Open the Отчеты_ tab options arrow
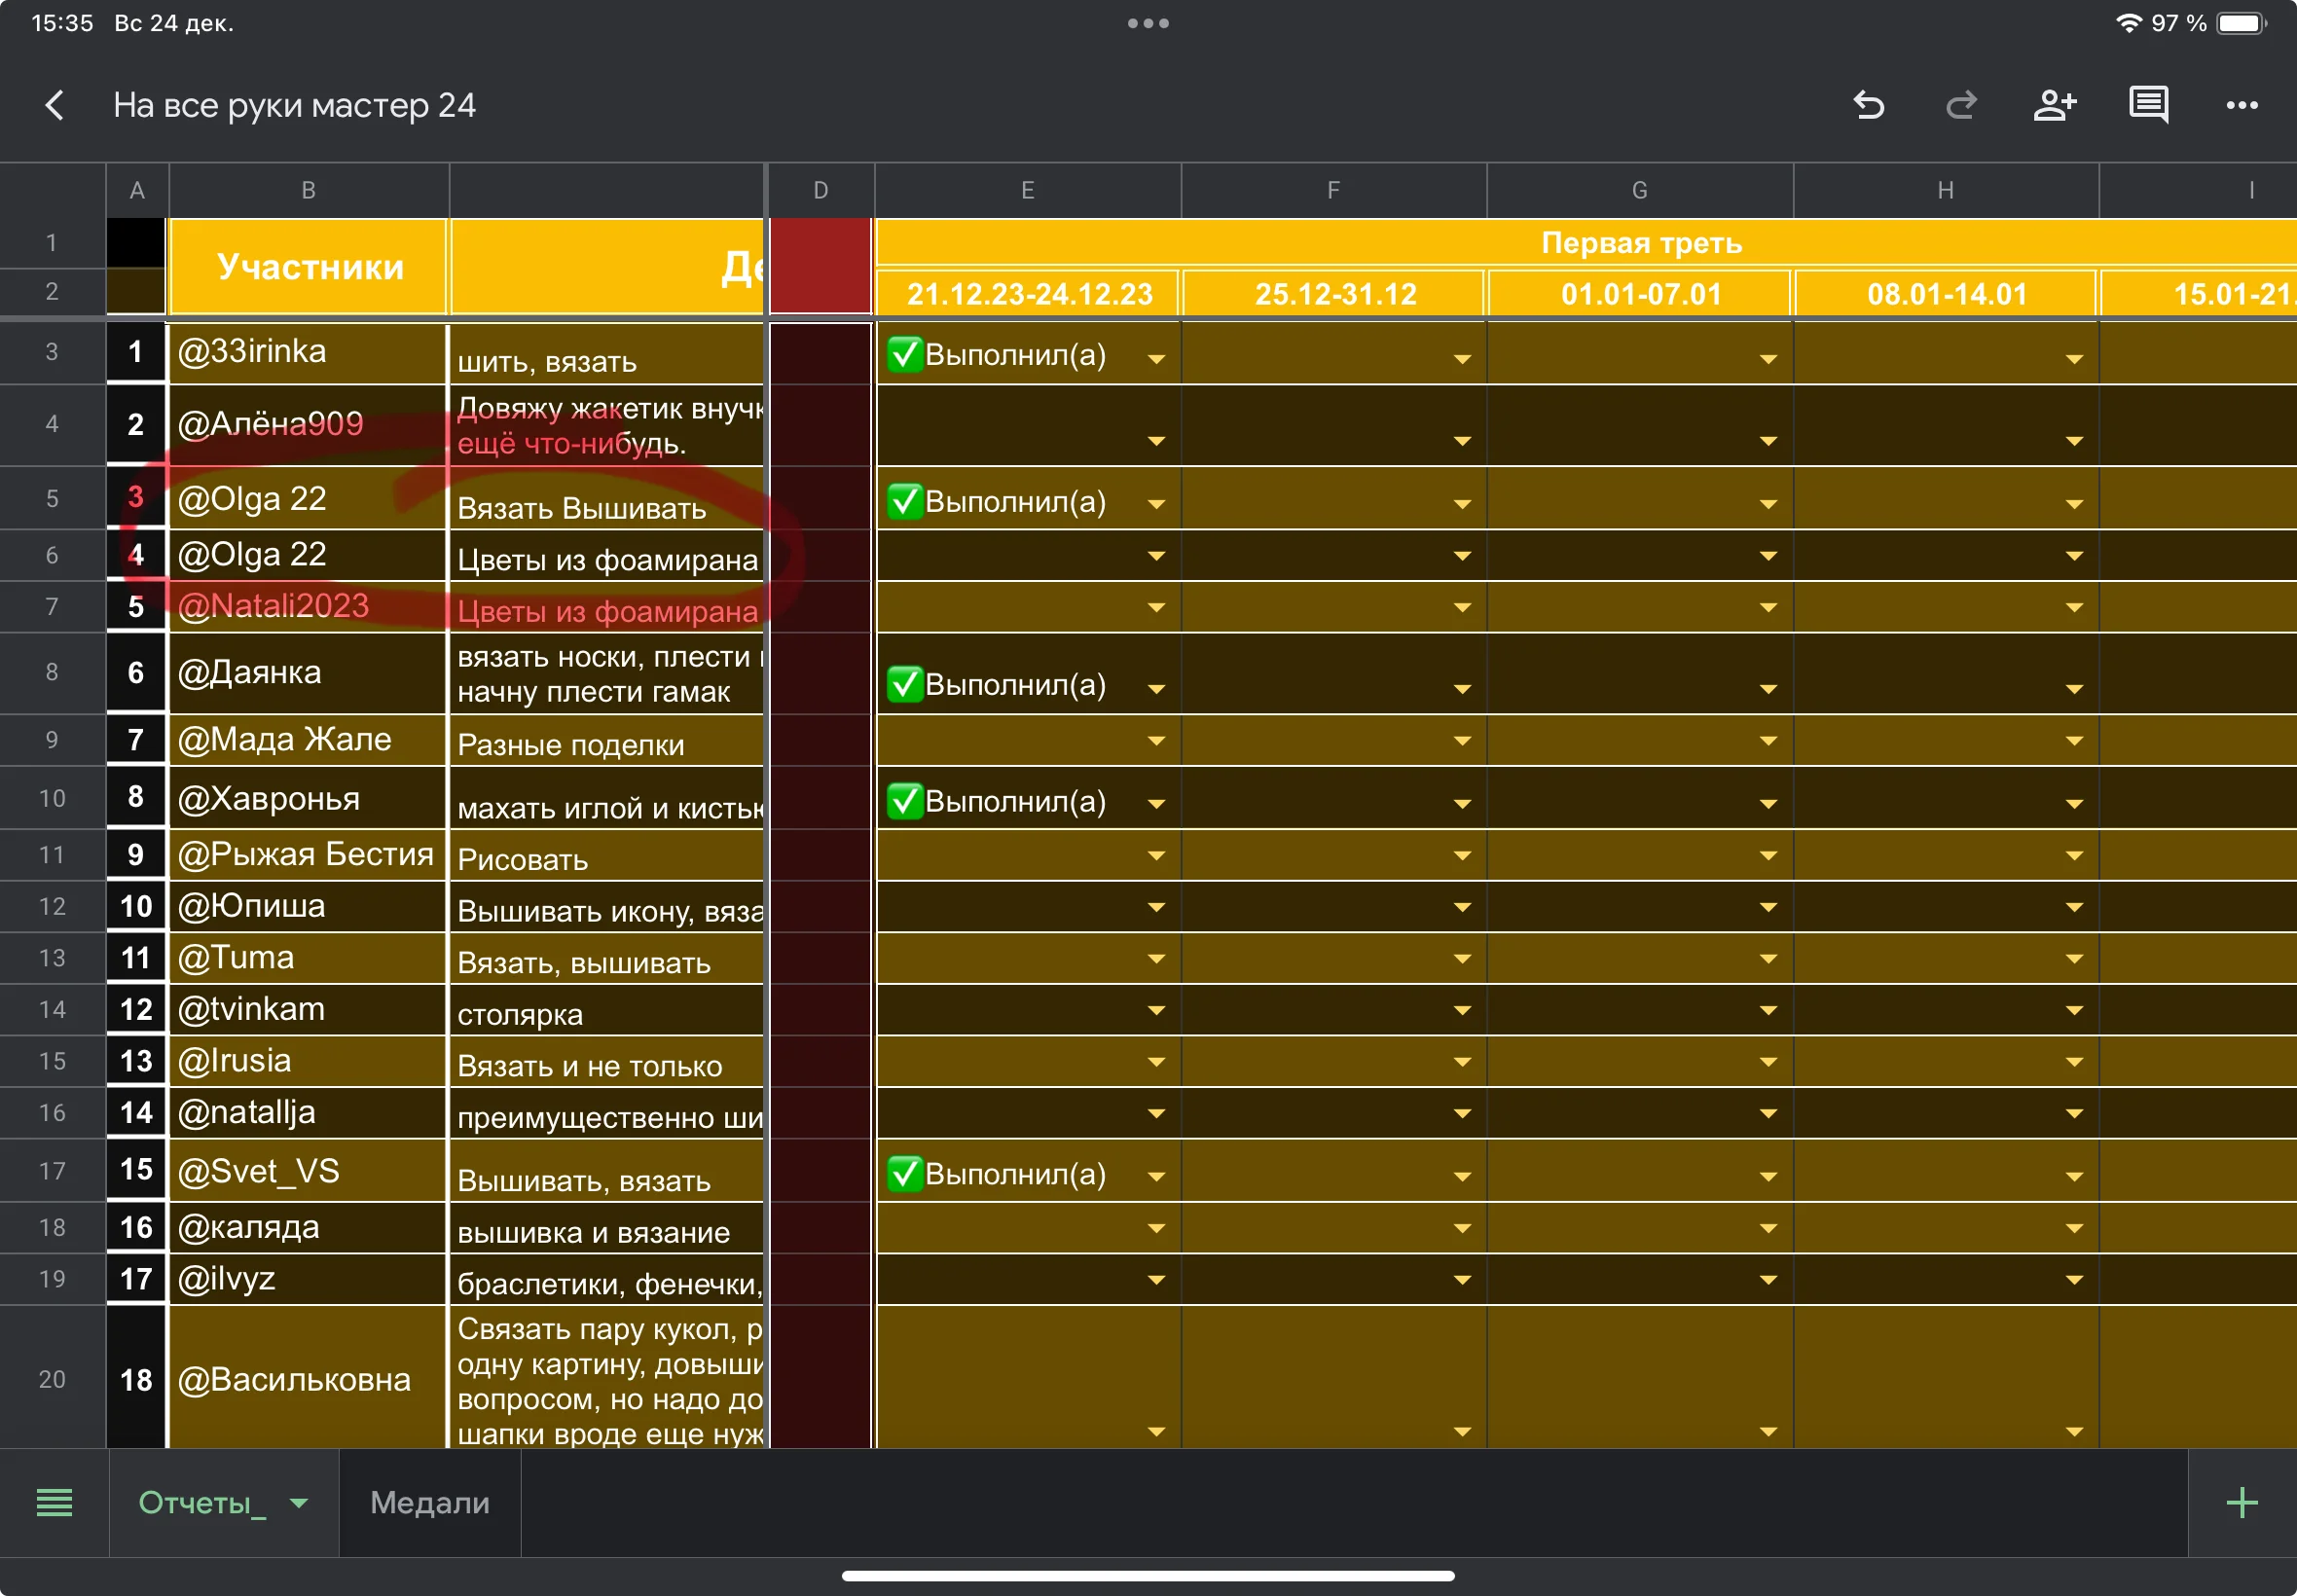This screenshot has width=2297, height=1596. pos(298,1502)
